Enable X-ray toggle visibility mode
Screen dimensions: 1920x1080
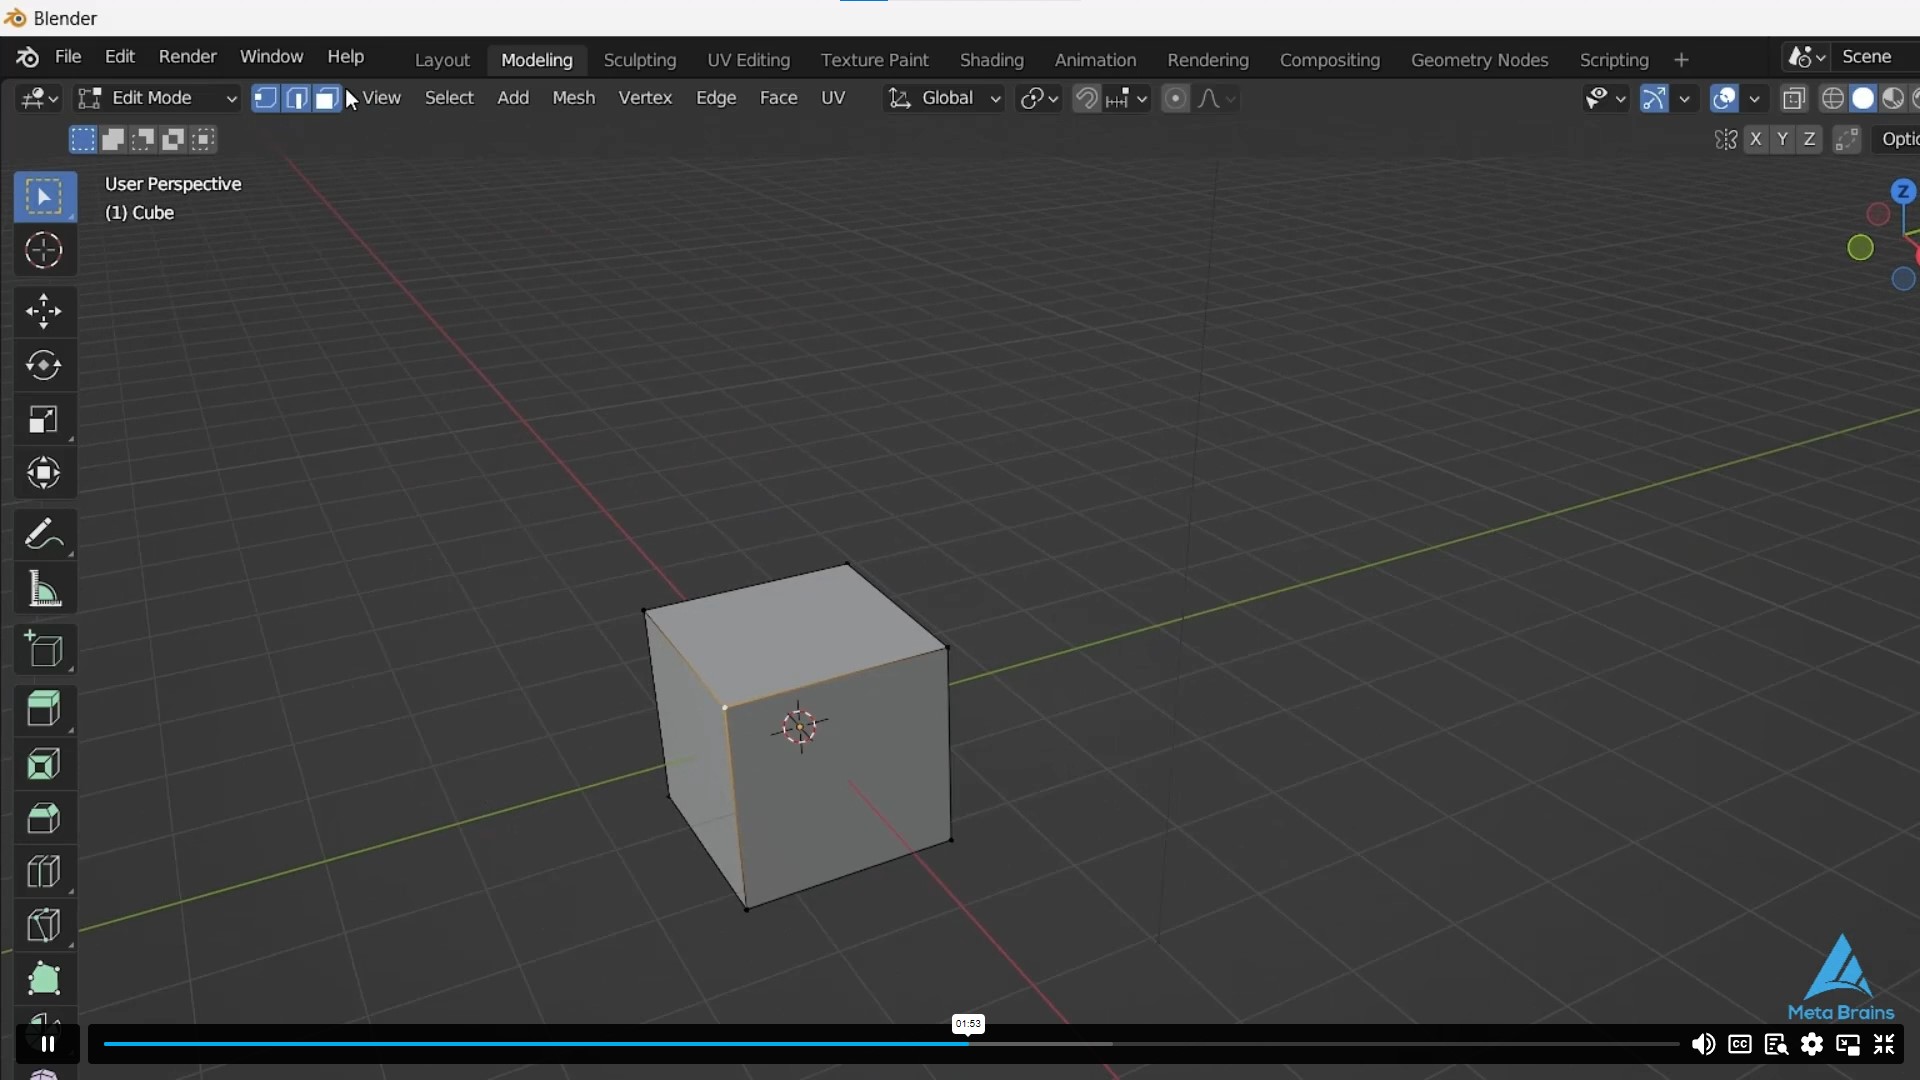point(1792,98)
